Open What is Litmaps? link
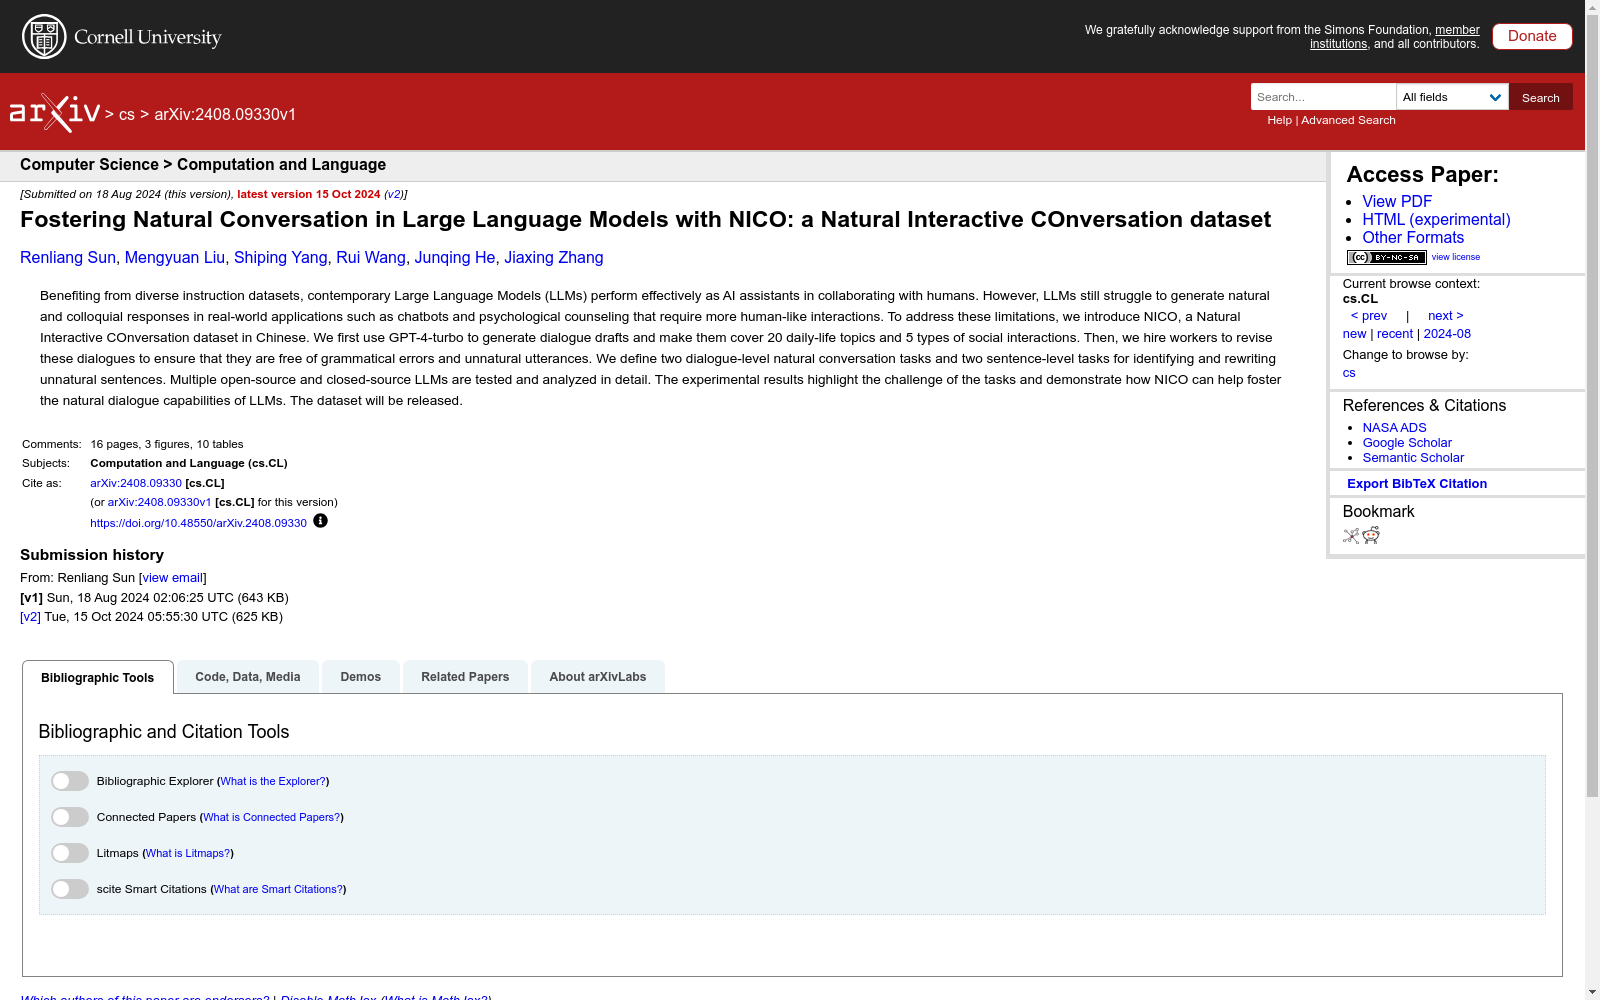The height and width of the screenshot is (1000, 1600). [x=188, y=853]
